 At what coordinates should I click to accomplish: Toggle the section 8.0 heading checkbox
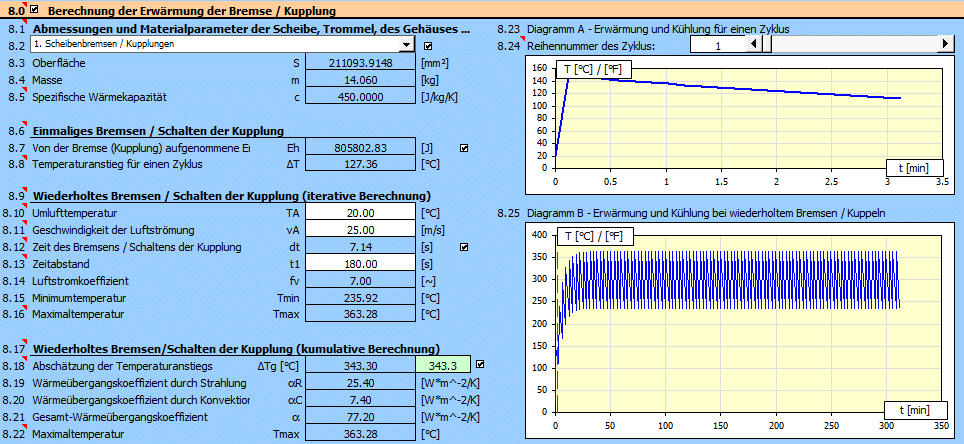click(34, 10)
